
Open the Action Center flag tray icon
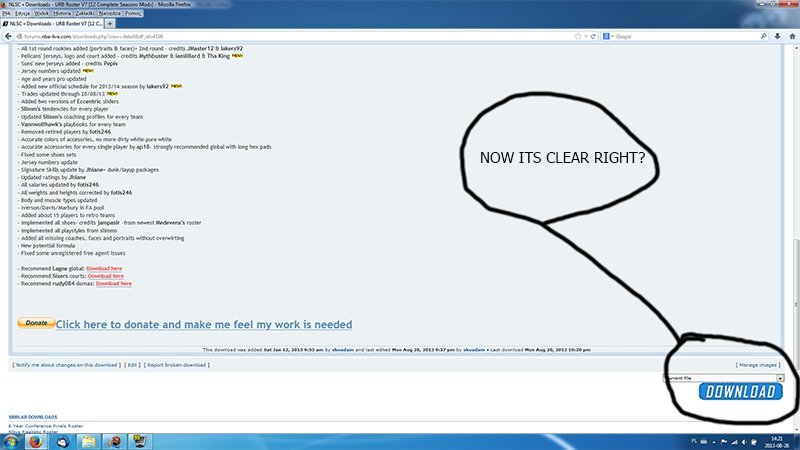(x=723, y=442)
